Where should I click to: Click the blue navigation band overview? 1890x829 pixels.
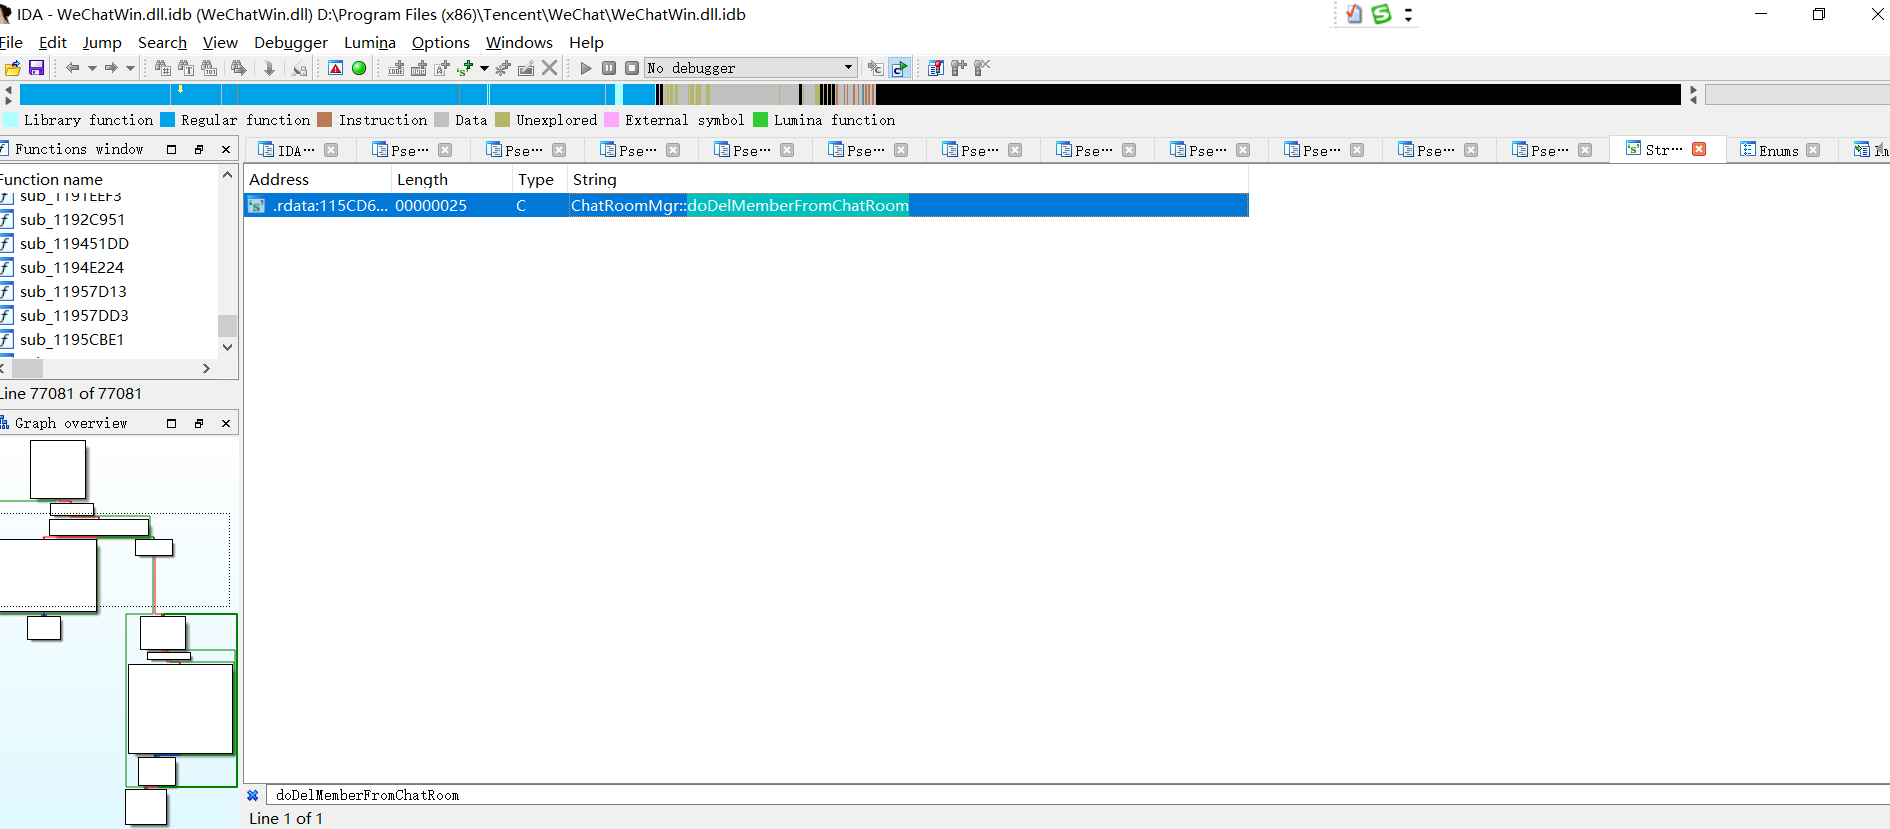(x=850, y=94)
